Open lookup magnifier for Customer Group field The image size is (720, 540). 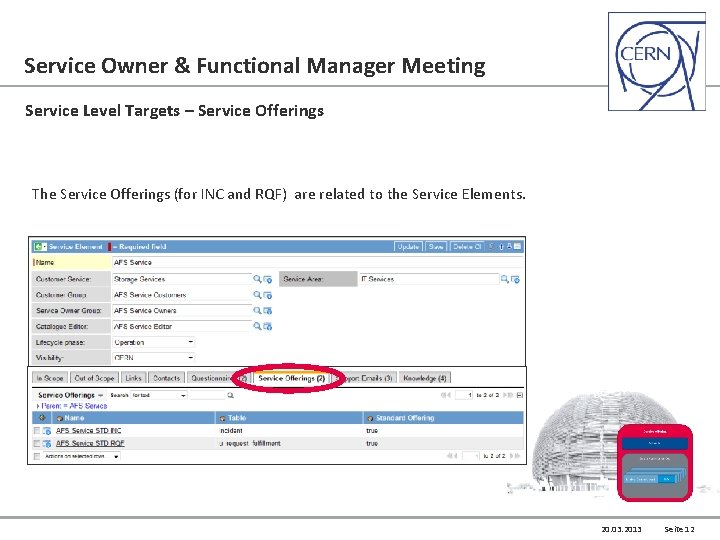coord(257,295)
